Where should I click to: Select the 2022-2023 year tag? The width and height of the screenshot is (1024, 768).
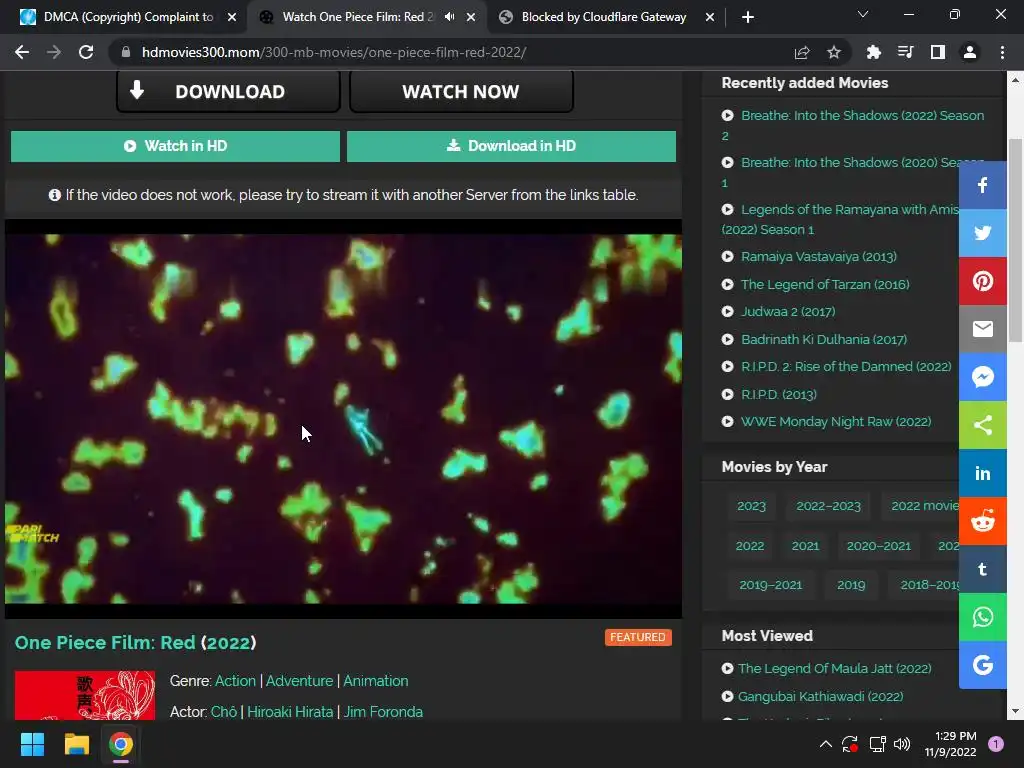(x=828, y=505)
